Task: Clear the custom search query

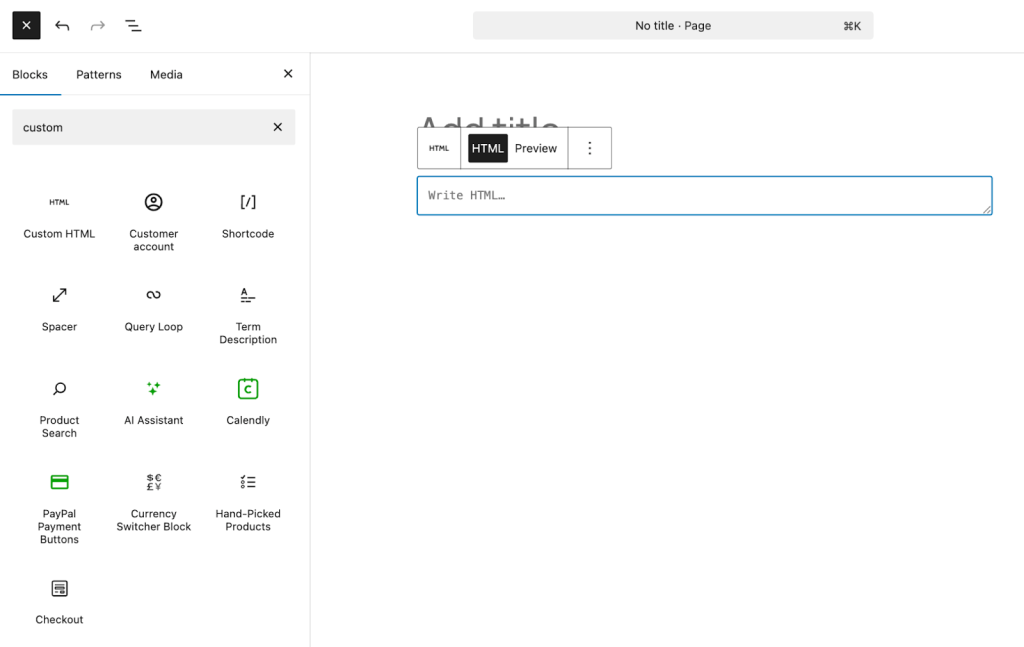Action: click(x=278, y=127)
